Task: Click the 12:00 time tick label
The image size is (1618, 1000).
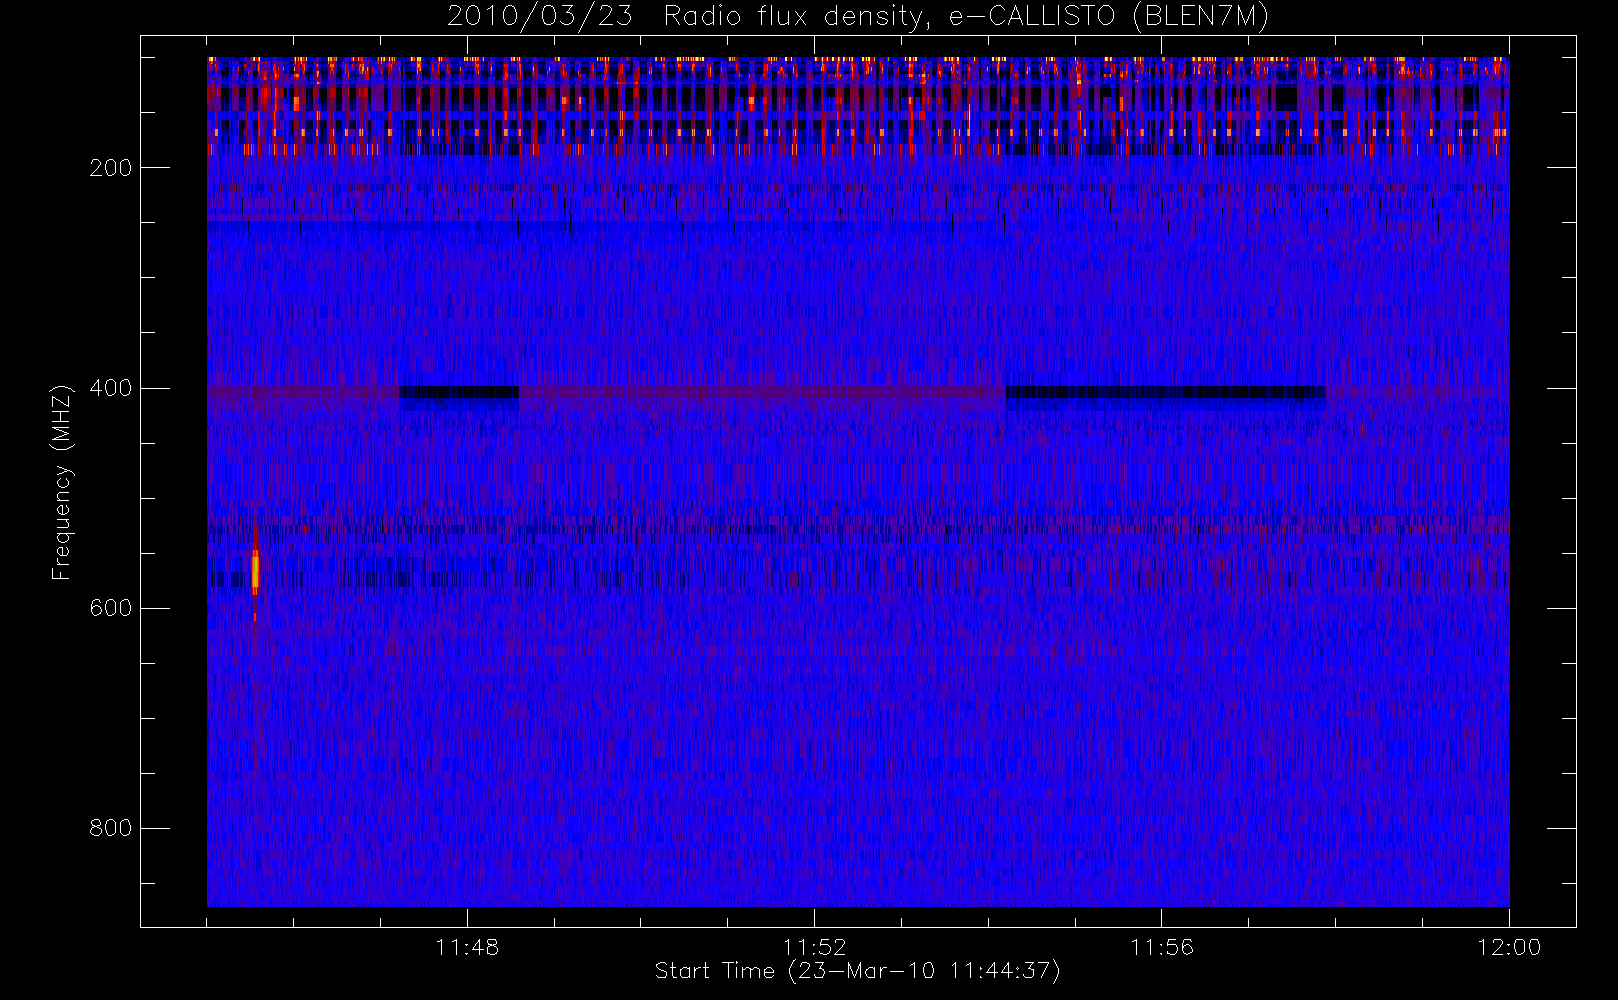Action: (1509, 947)
